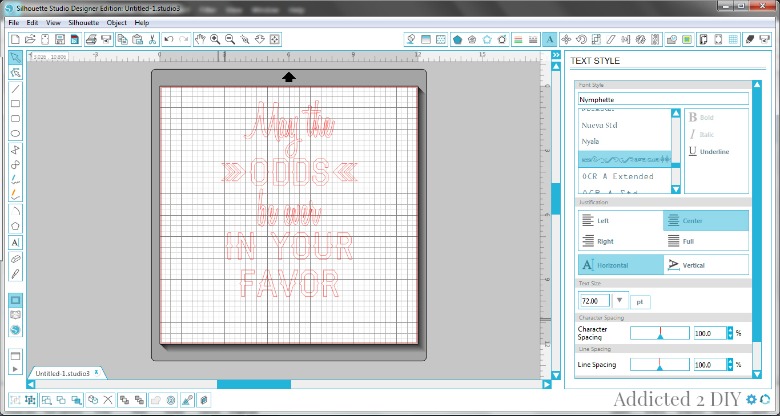Undo last action arrow
The image size is (780, 416).
pos(169,40)
